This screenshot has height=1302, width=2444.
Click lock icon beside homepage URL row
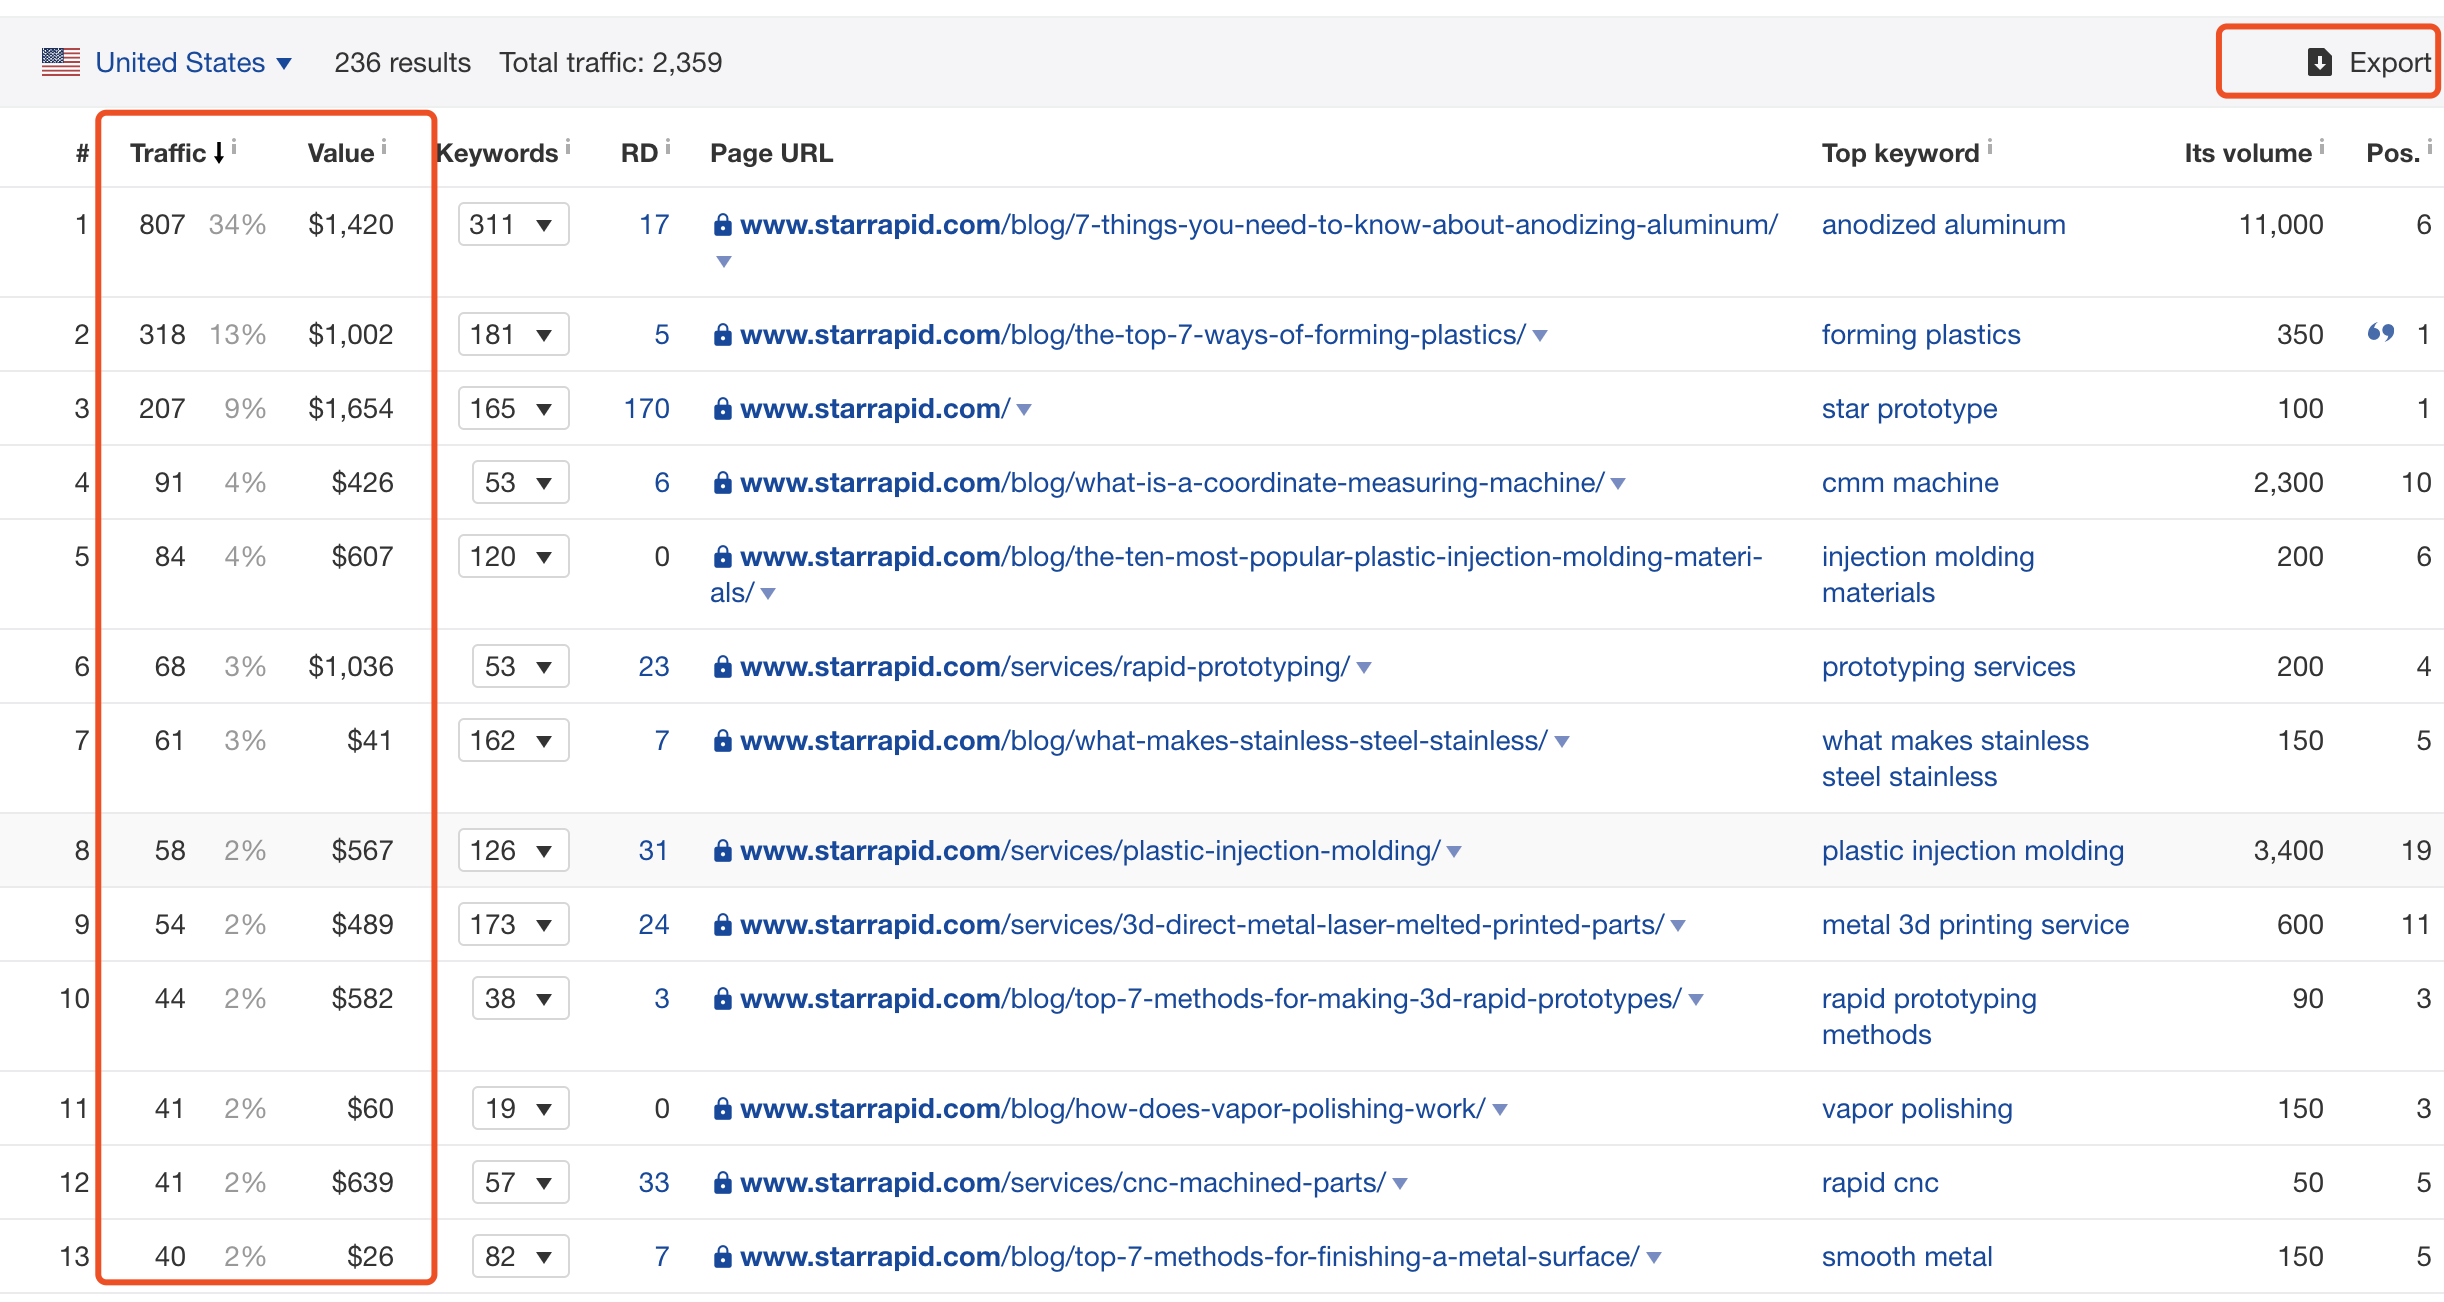[x=722, y=409]
